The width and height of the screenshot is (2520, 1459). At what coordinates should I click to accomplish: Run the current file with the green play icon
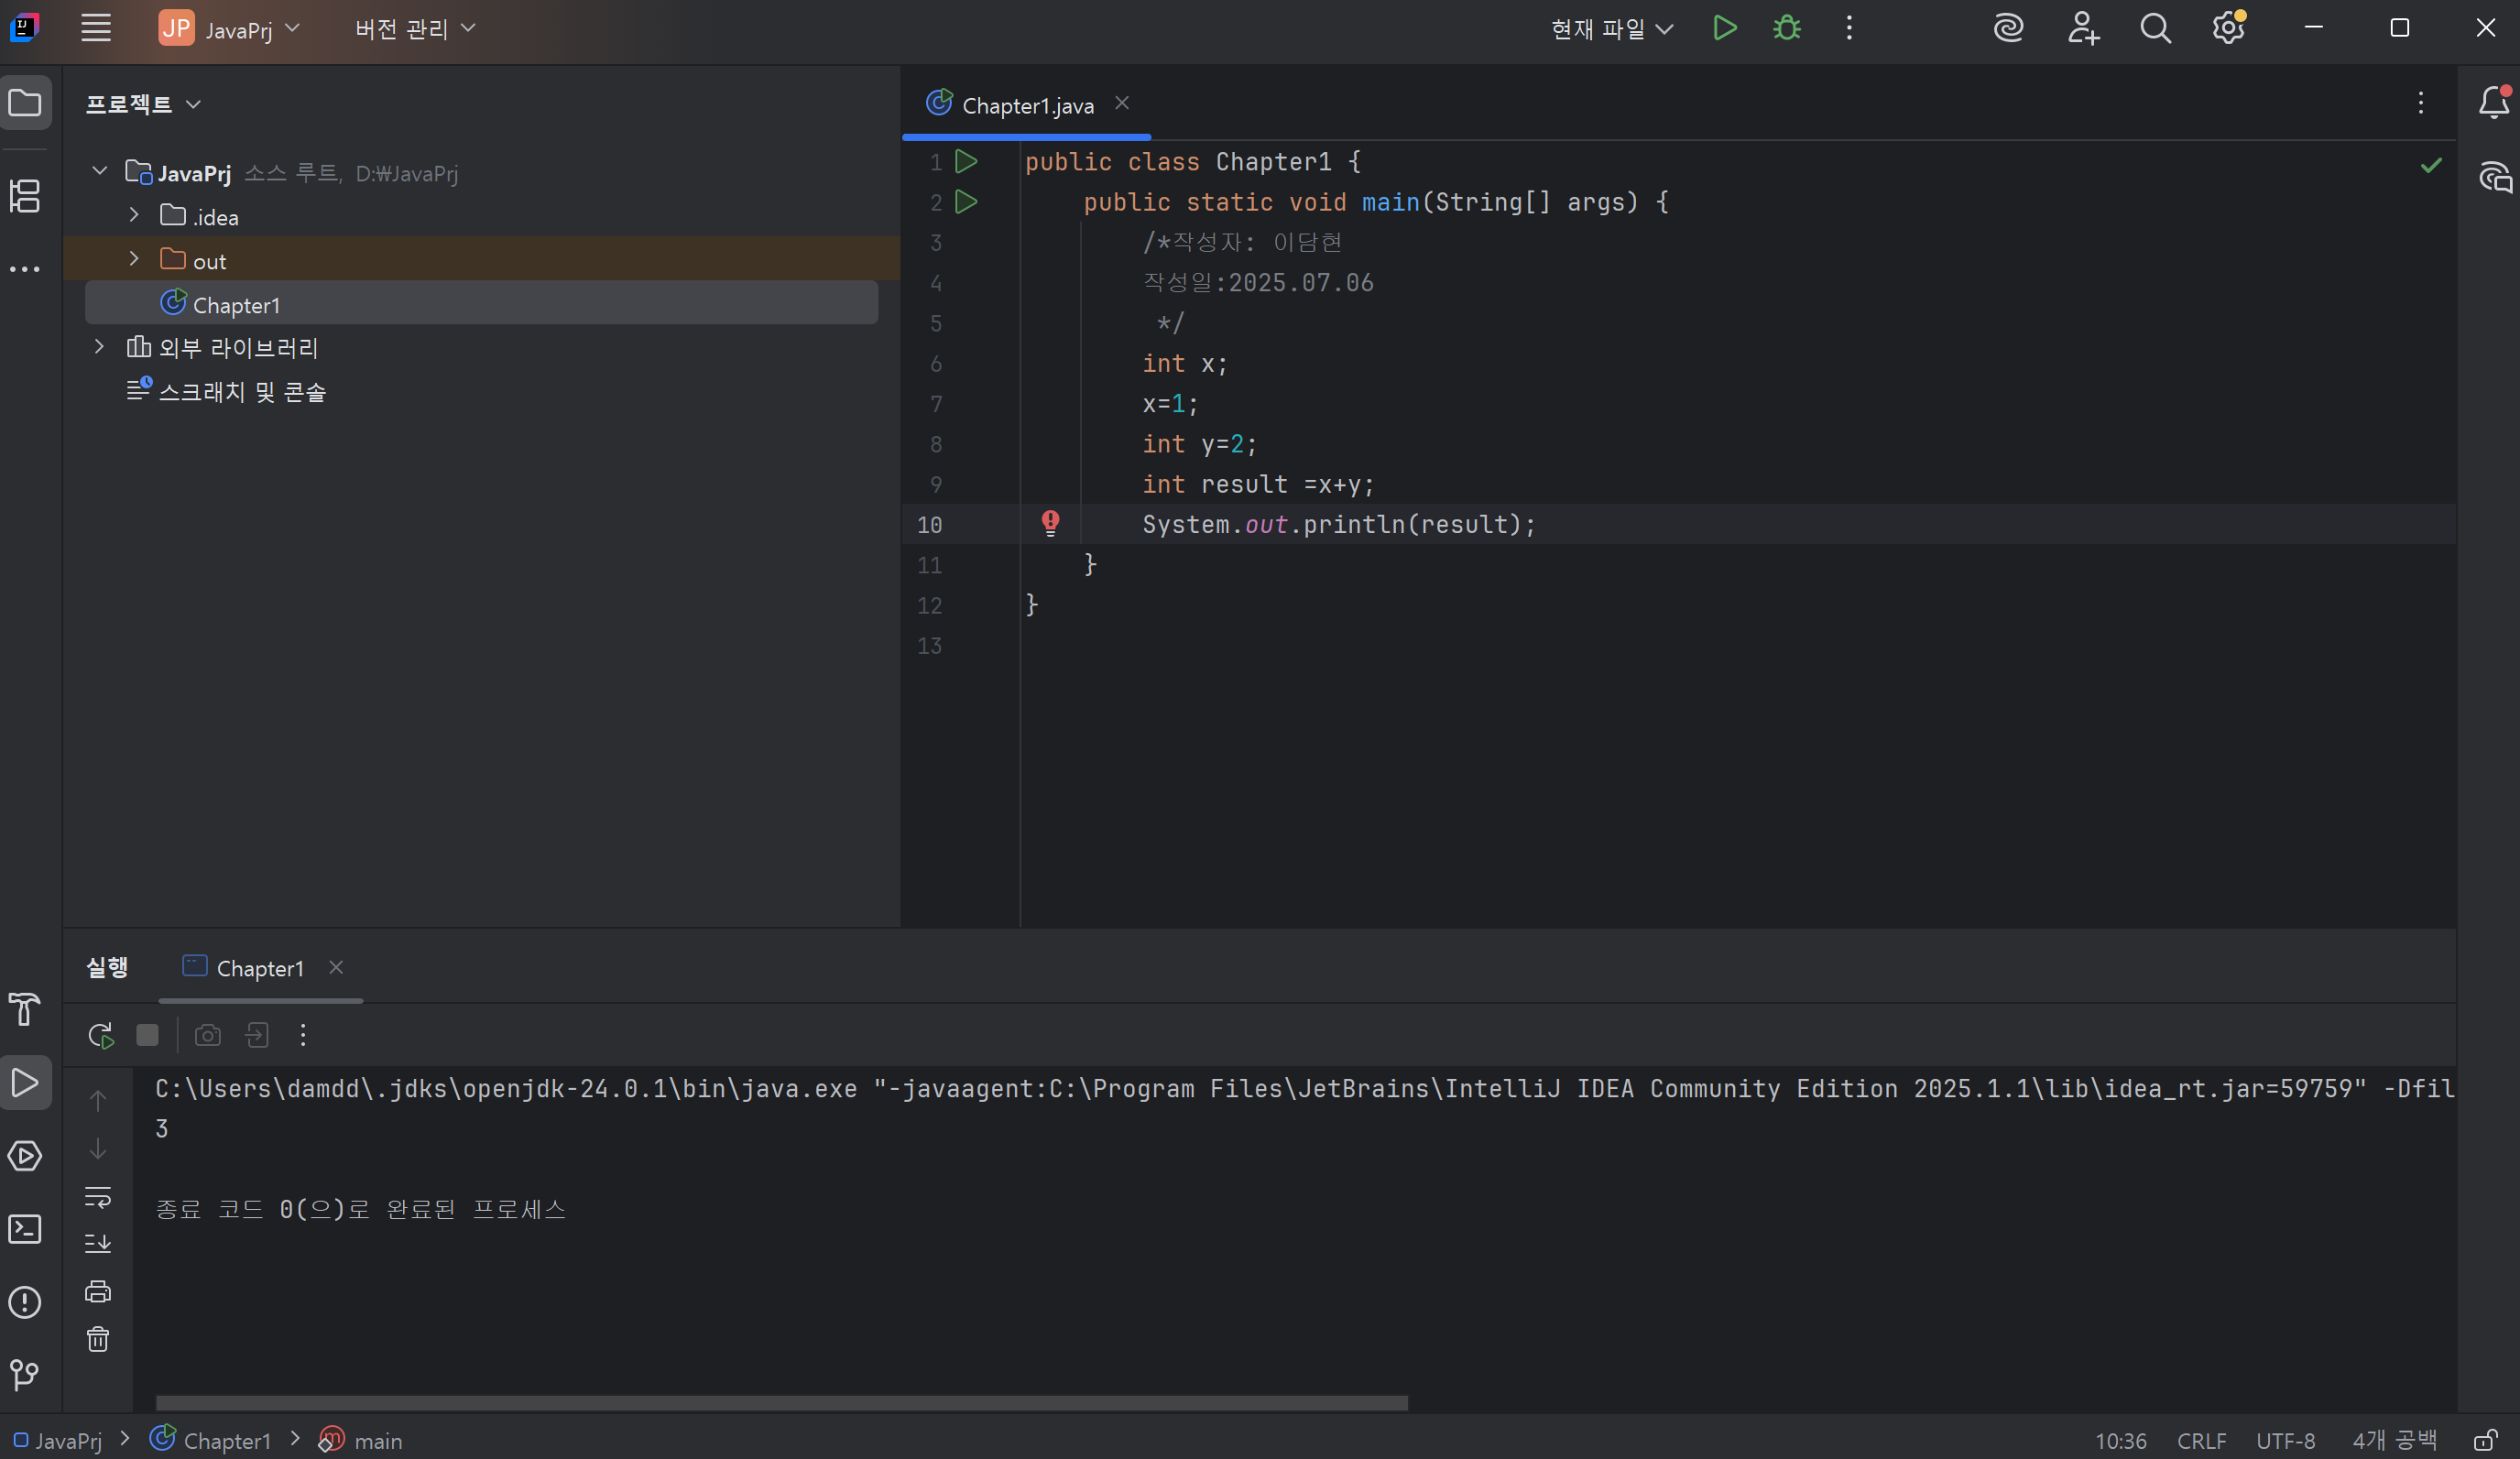click(x=1724, y=28)
